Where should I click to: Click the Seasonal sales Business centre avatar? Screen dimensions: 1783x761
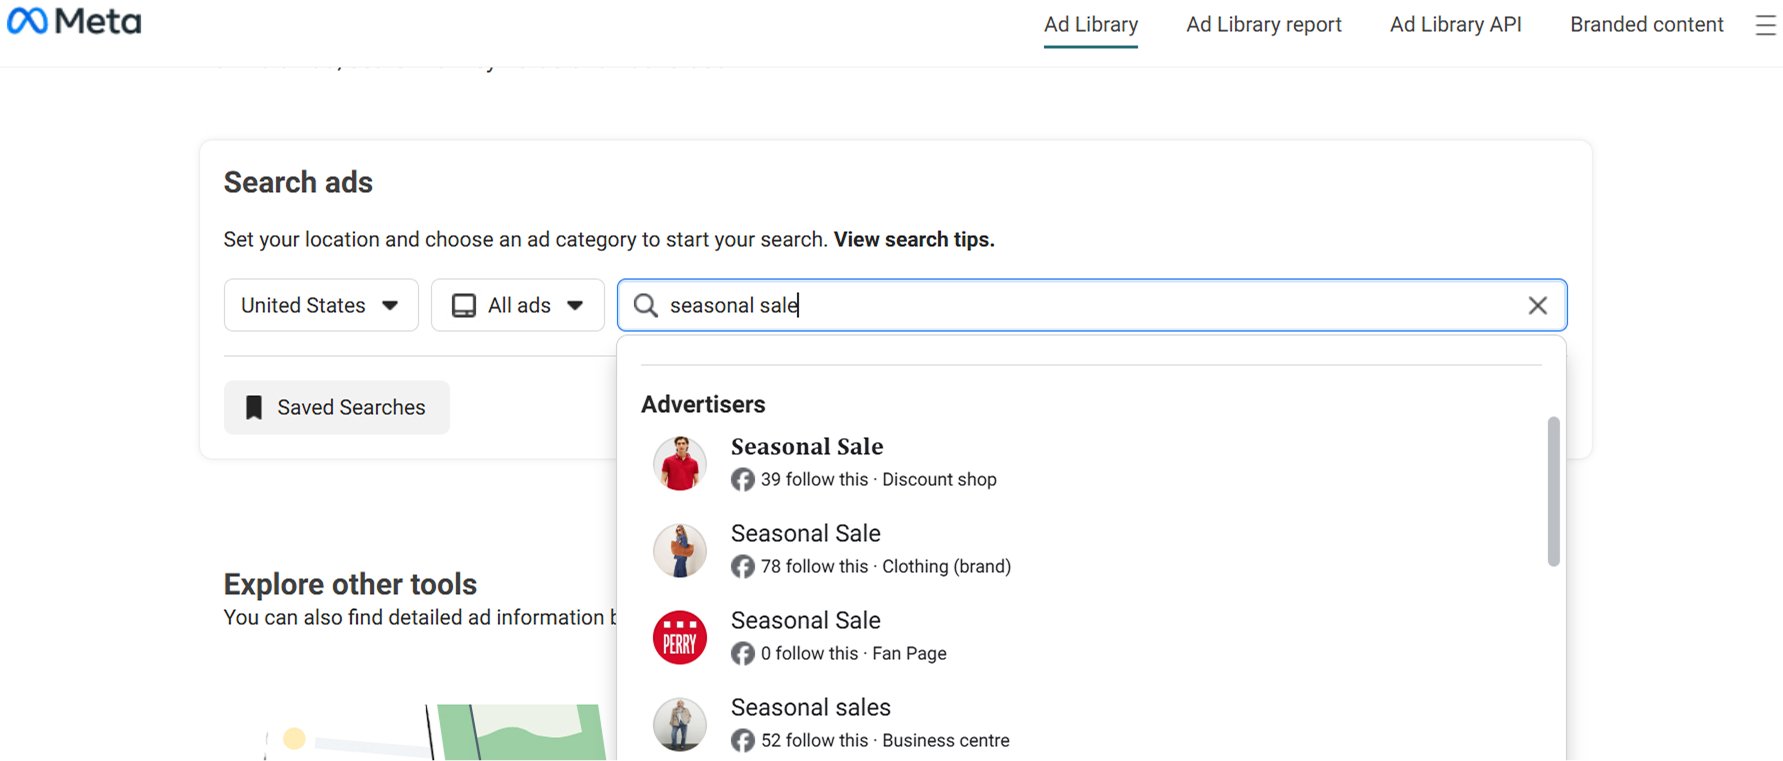[x=680, y=725]
